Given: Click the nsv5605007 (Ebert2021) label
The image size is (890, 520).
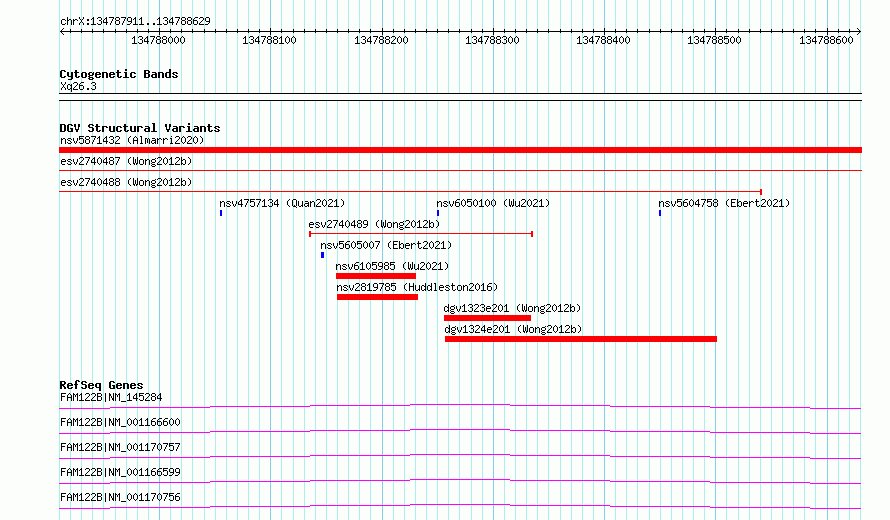Looking at the screenshot, I should point(386,245).
